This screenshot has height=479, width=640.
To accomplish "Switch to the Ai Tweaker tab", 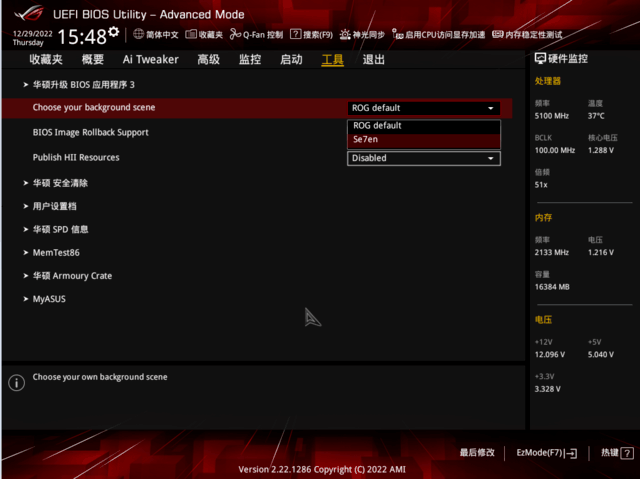I will [151, 60].
